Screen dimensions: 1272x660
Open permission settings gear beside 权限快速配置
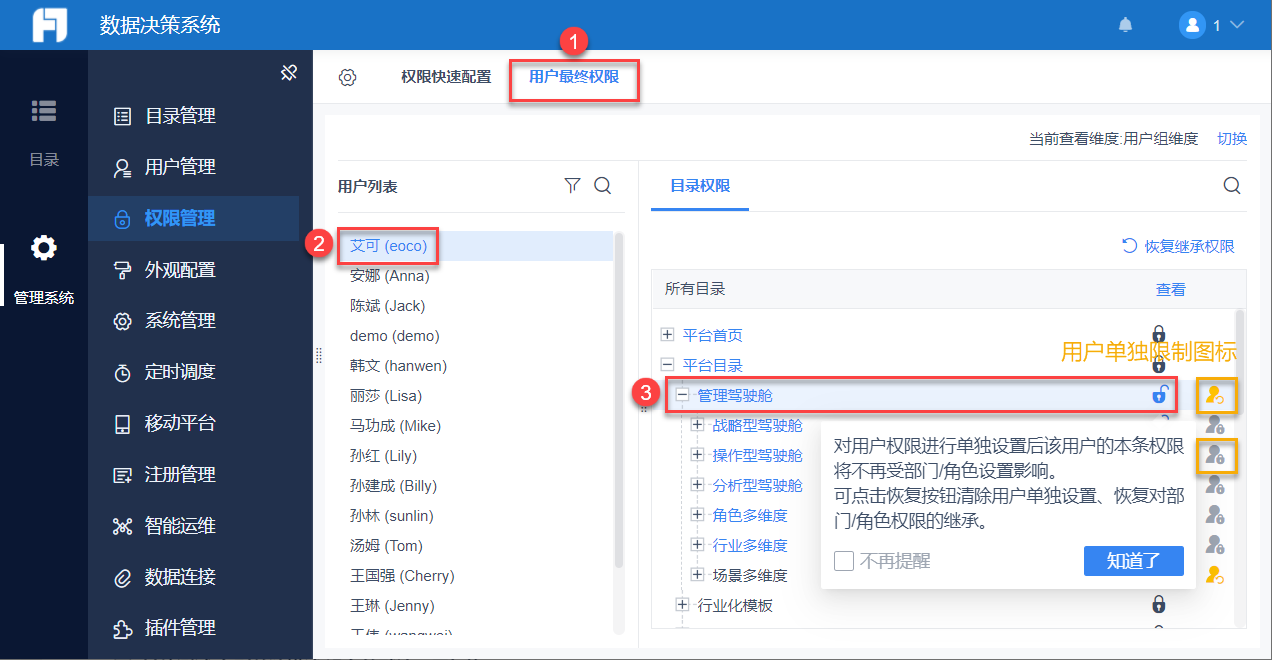[x=347, y=77]
